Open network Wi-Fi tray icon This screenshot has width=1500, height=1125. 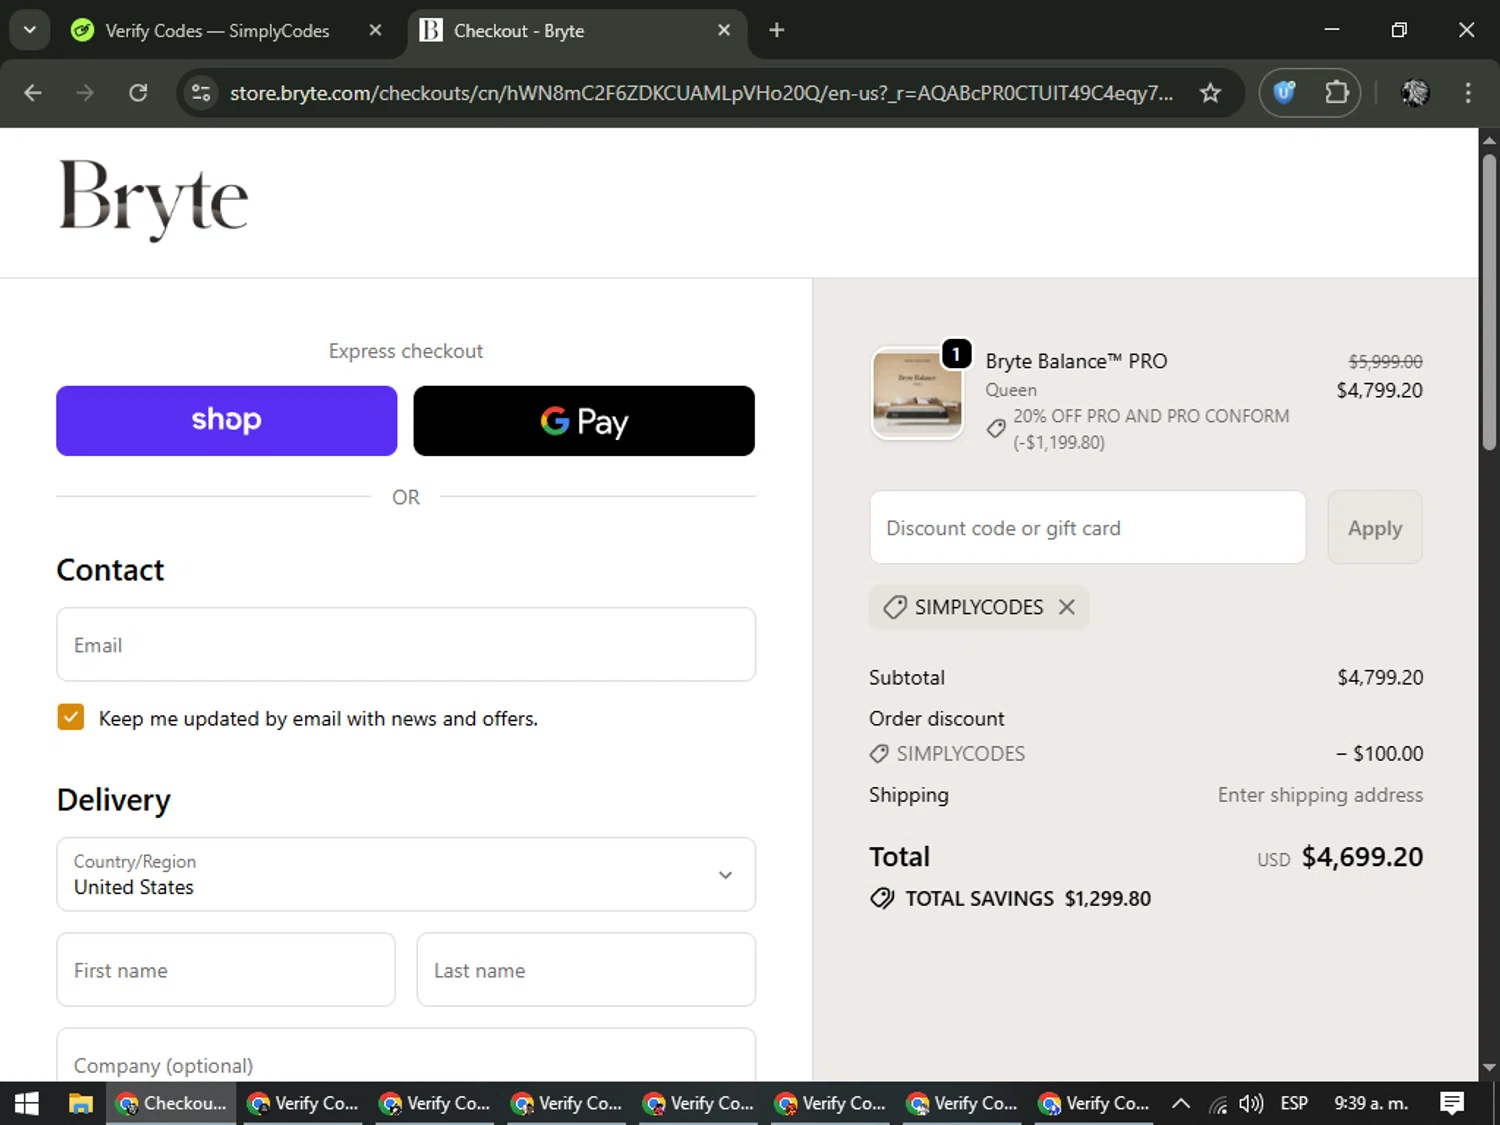(1217, 1104)
